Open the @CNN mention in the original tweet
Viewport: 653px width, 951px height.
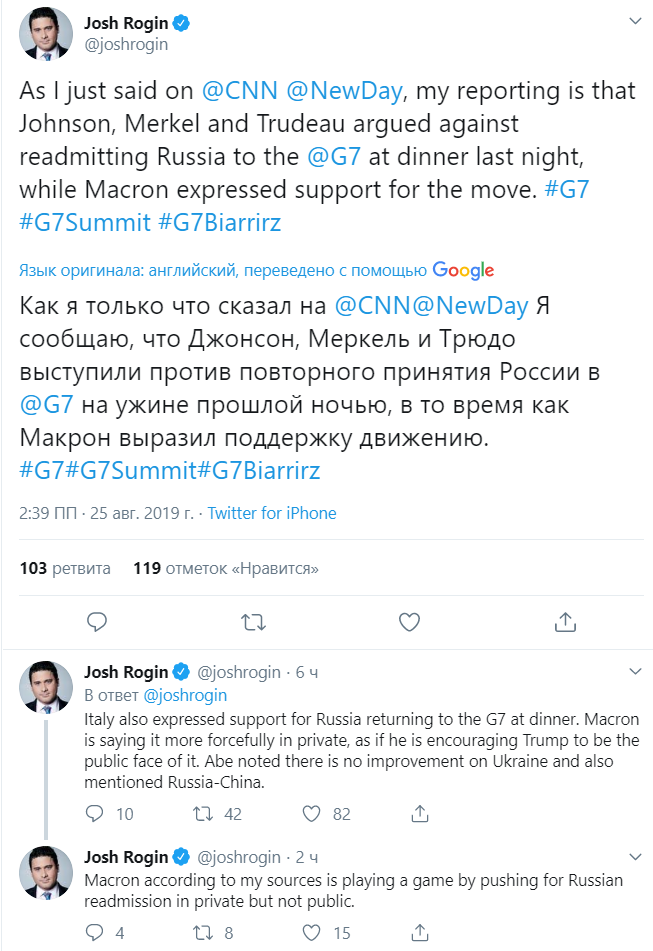coord(240,91)
